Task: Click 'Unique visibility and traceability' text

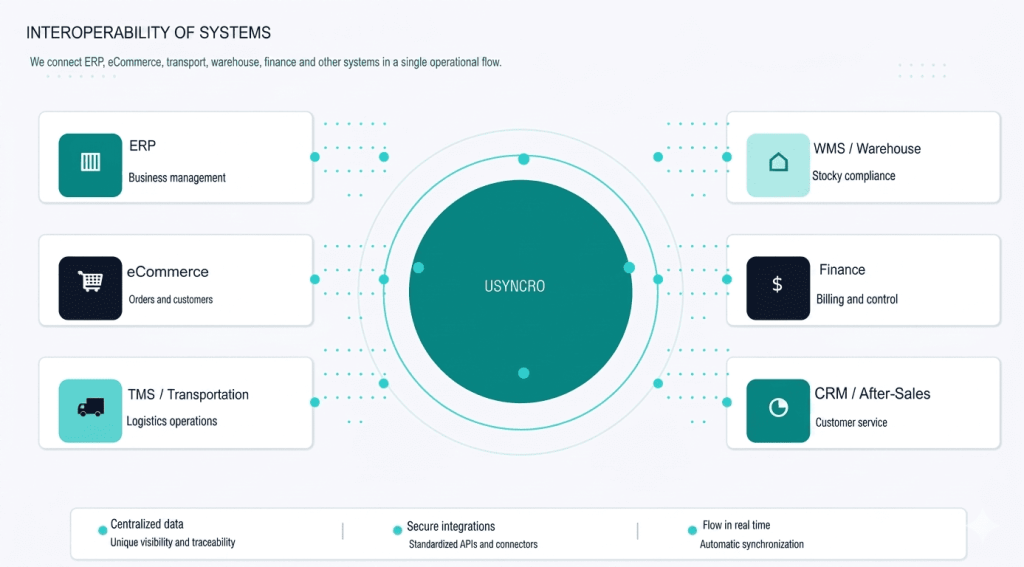Action: (x=172, y=542)
